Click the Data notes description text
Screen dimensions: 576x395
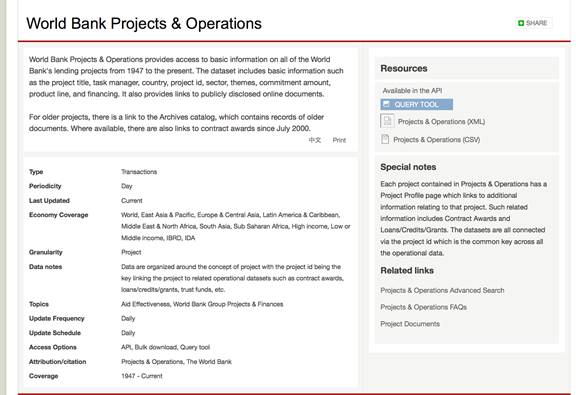pyautogui.click(x=233, y=278)
